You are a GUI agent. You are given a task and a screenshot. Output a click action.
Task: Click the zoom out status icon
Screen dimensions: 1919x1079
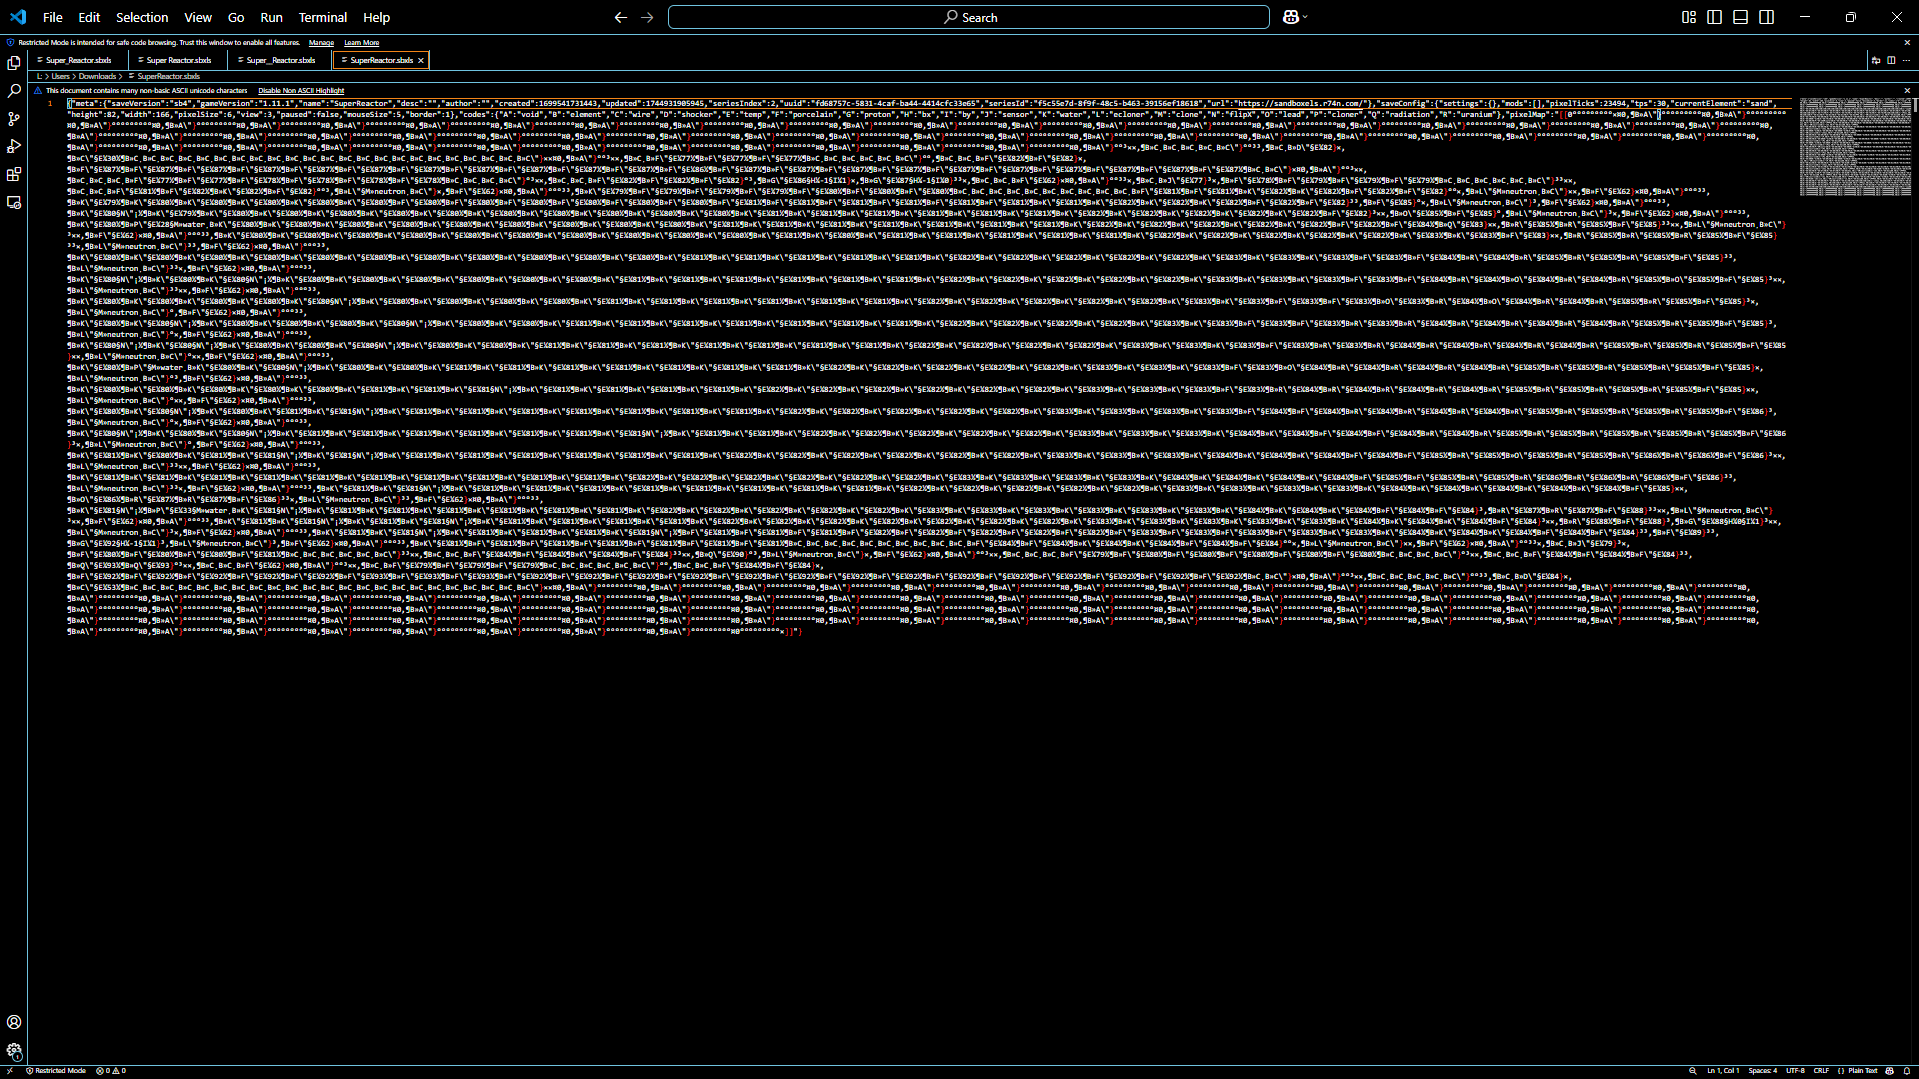tap(1693, 1071)
